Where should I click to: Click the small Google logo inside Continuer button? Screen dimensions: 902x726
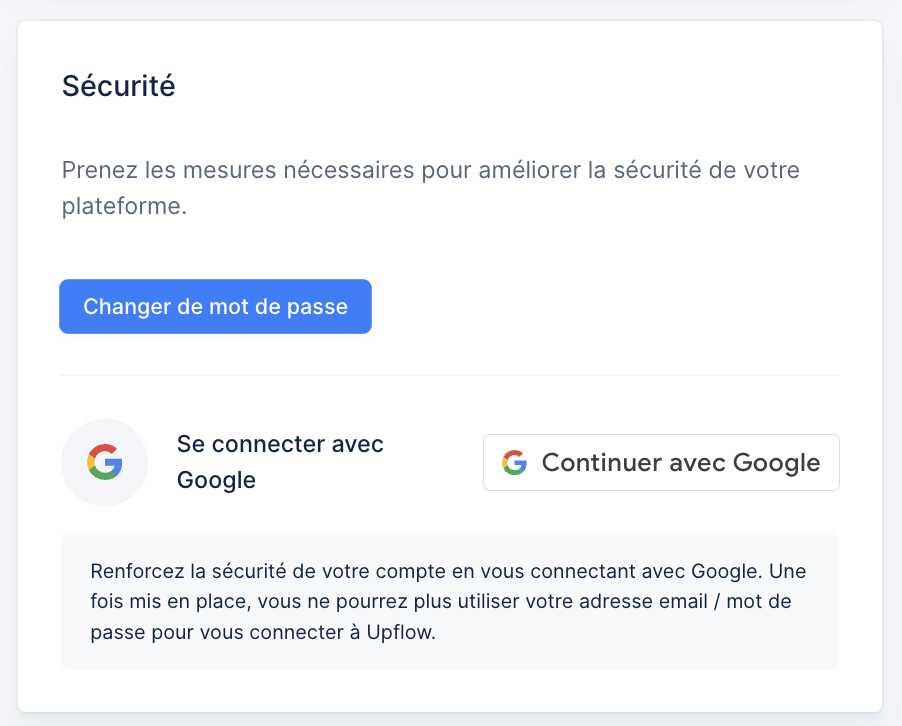514,463
